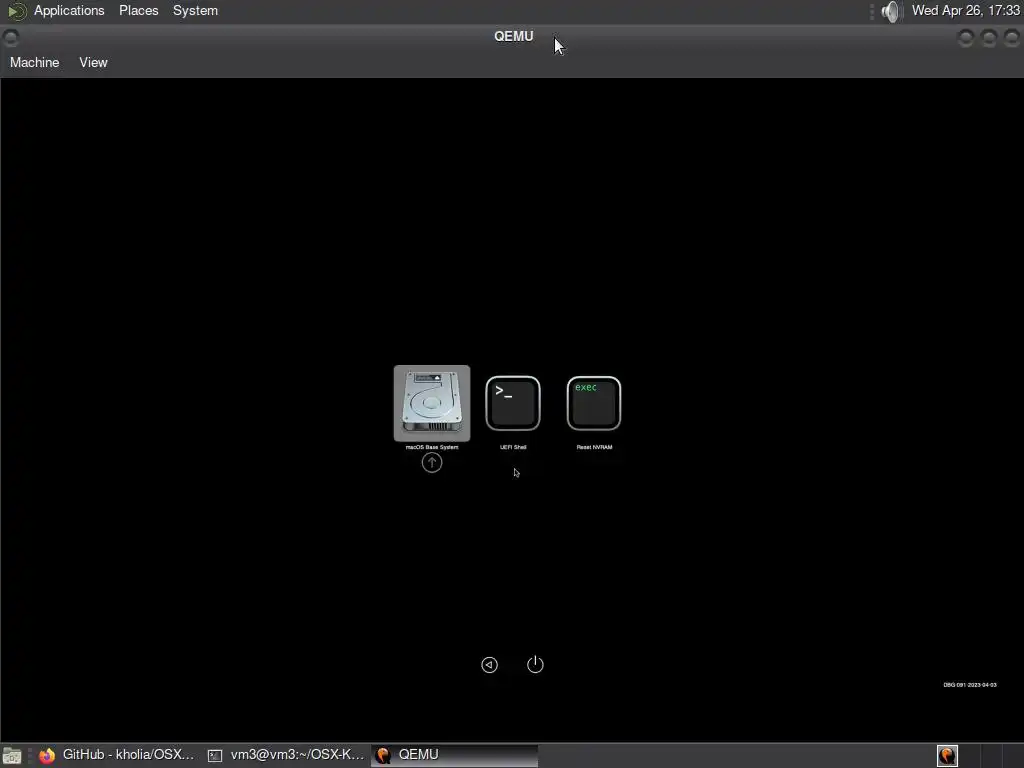
Task: Choose the Reset NVRAM exec icon
Action: [594, 403]
